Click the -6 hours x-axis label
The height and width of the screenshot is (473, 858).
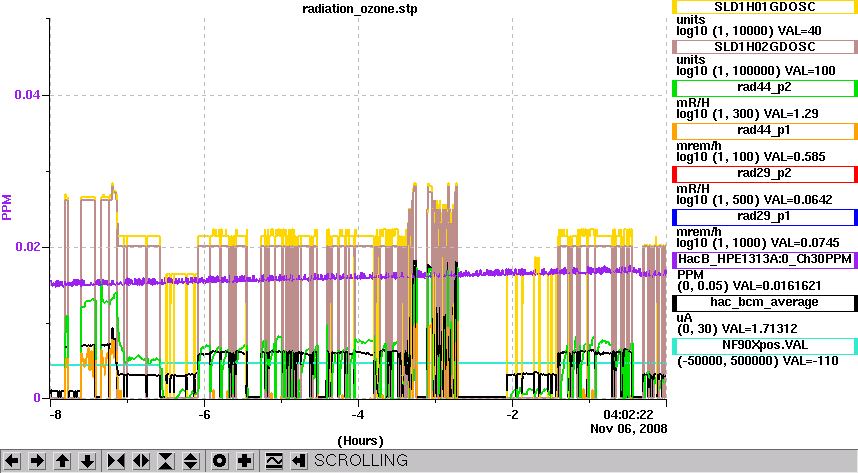(x=204, y=414)
